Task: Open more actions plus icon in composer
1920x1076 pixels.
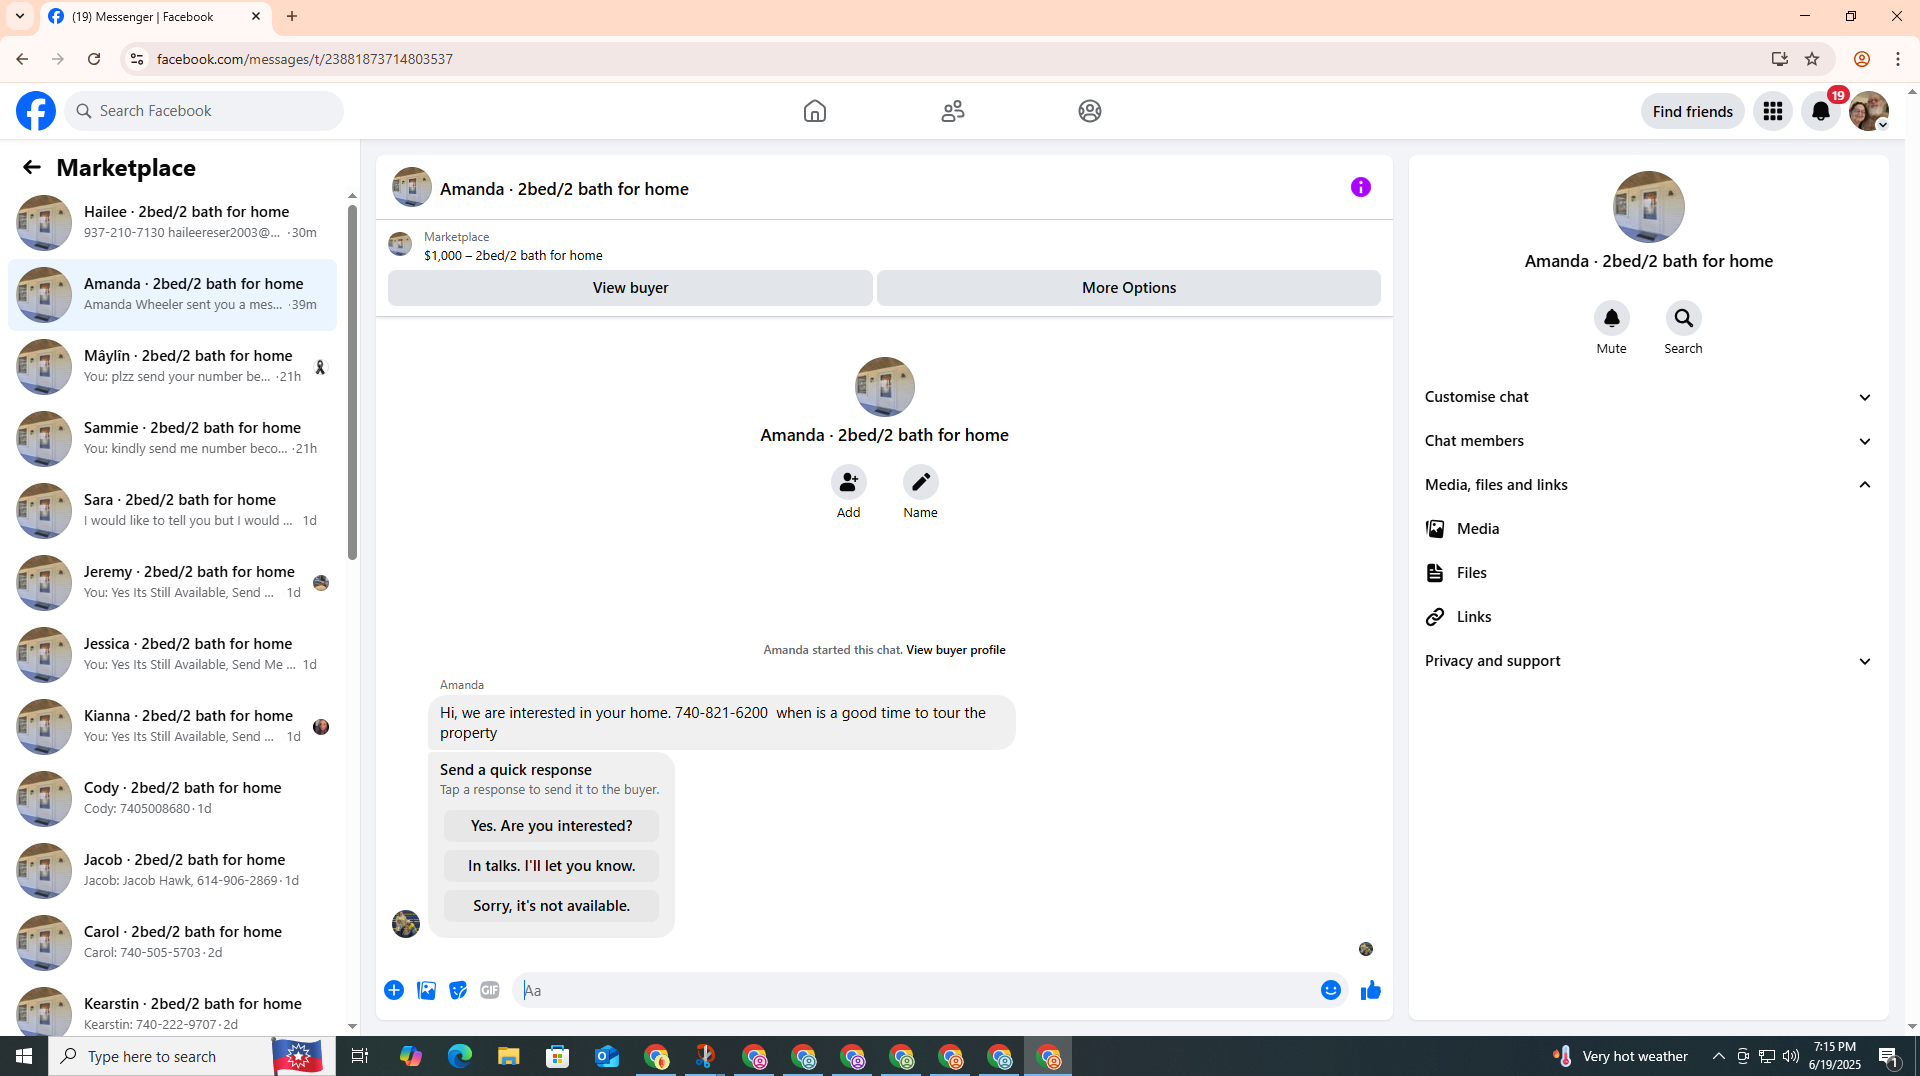Action: click(394, 990)
